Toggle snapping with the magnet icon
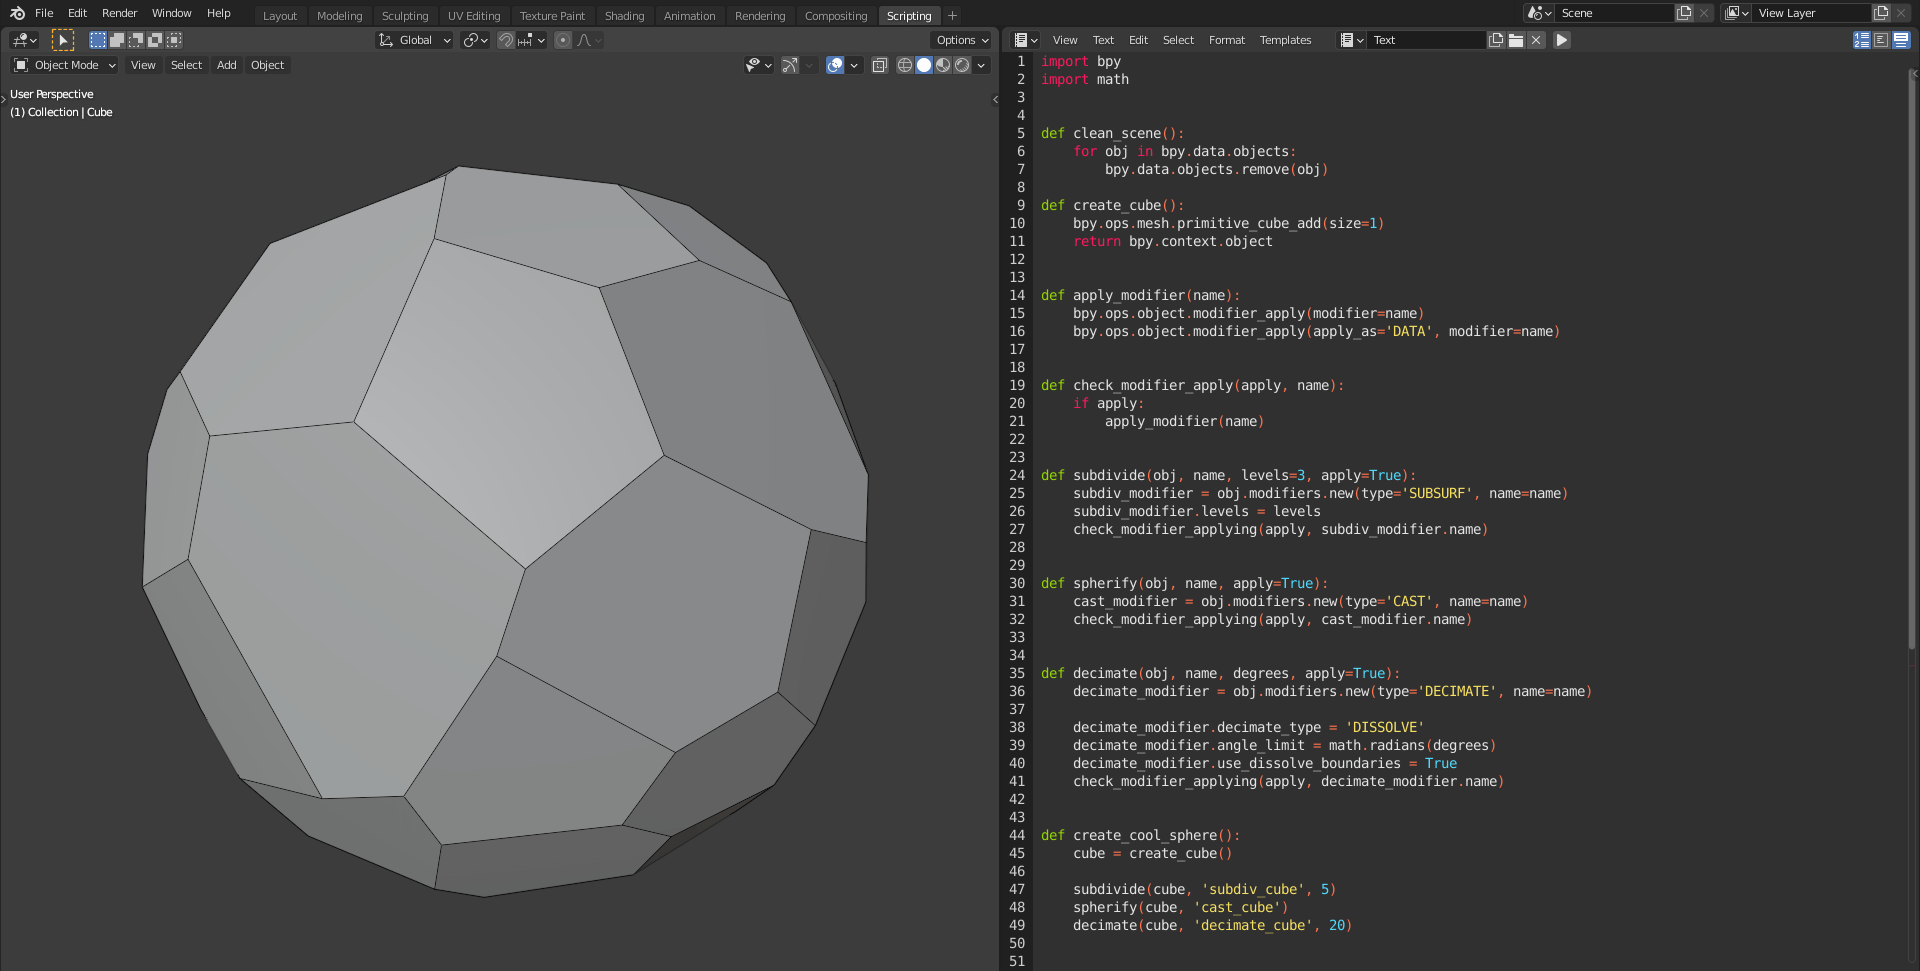 pyautogui.click(x=506, y=40)
